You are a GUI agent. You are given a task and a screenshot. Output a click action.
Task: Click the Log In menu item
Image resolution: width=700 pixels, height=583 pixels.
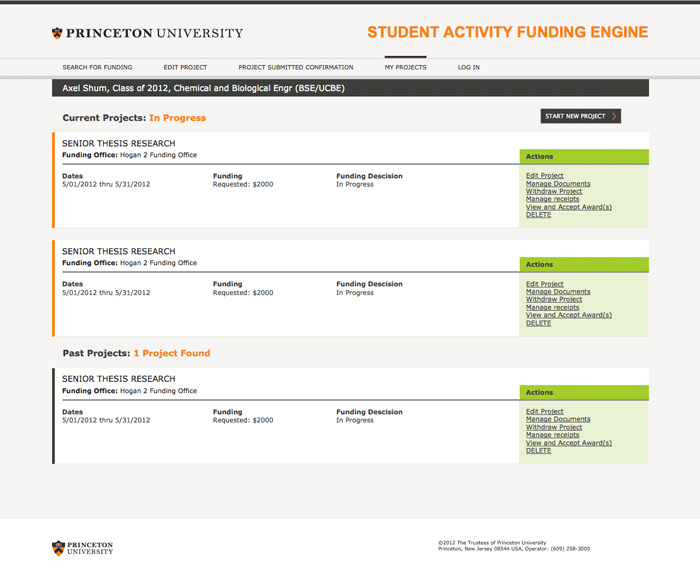pyautogui.click(x=469, y=67)
